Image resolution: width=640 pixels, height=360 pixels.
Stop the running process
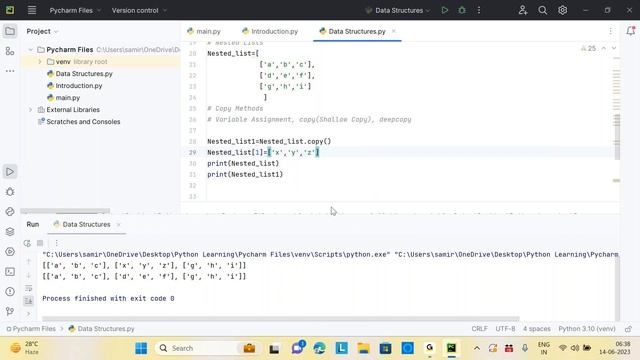(40, 243)
